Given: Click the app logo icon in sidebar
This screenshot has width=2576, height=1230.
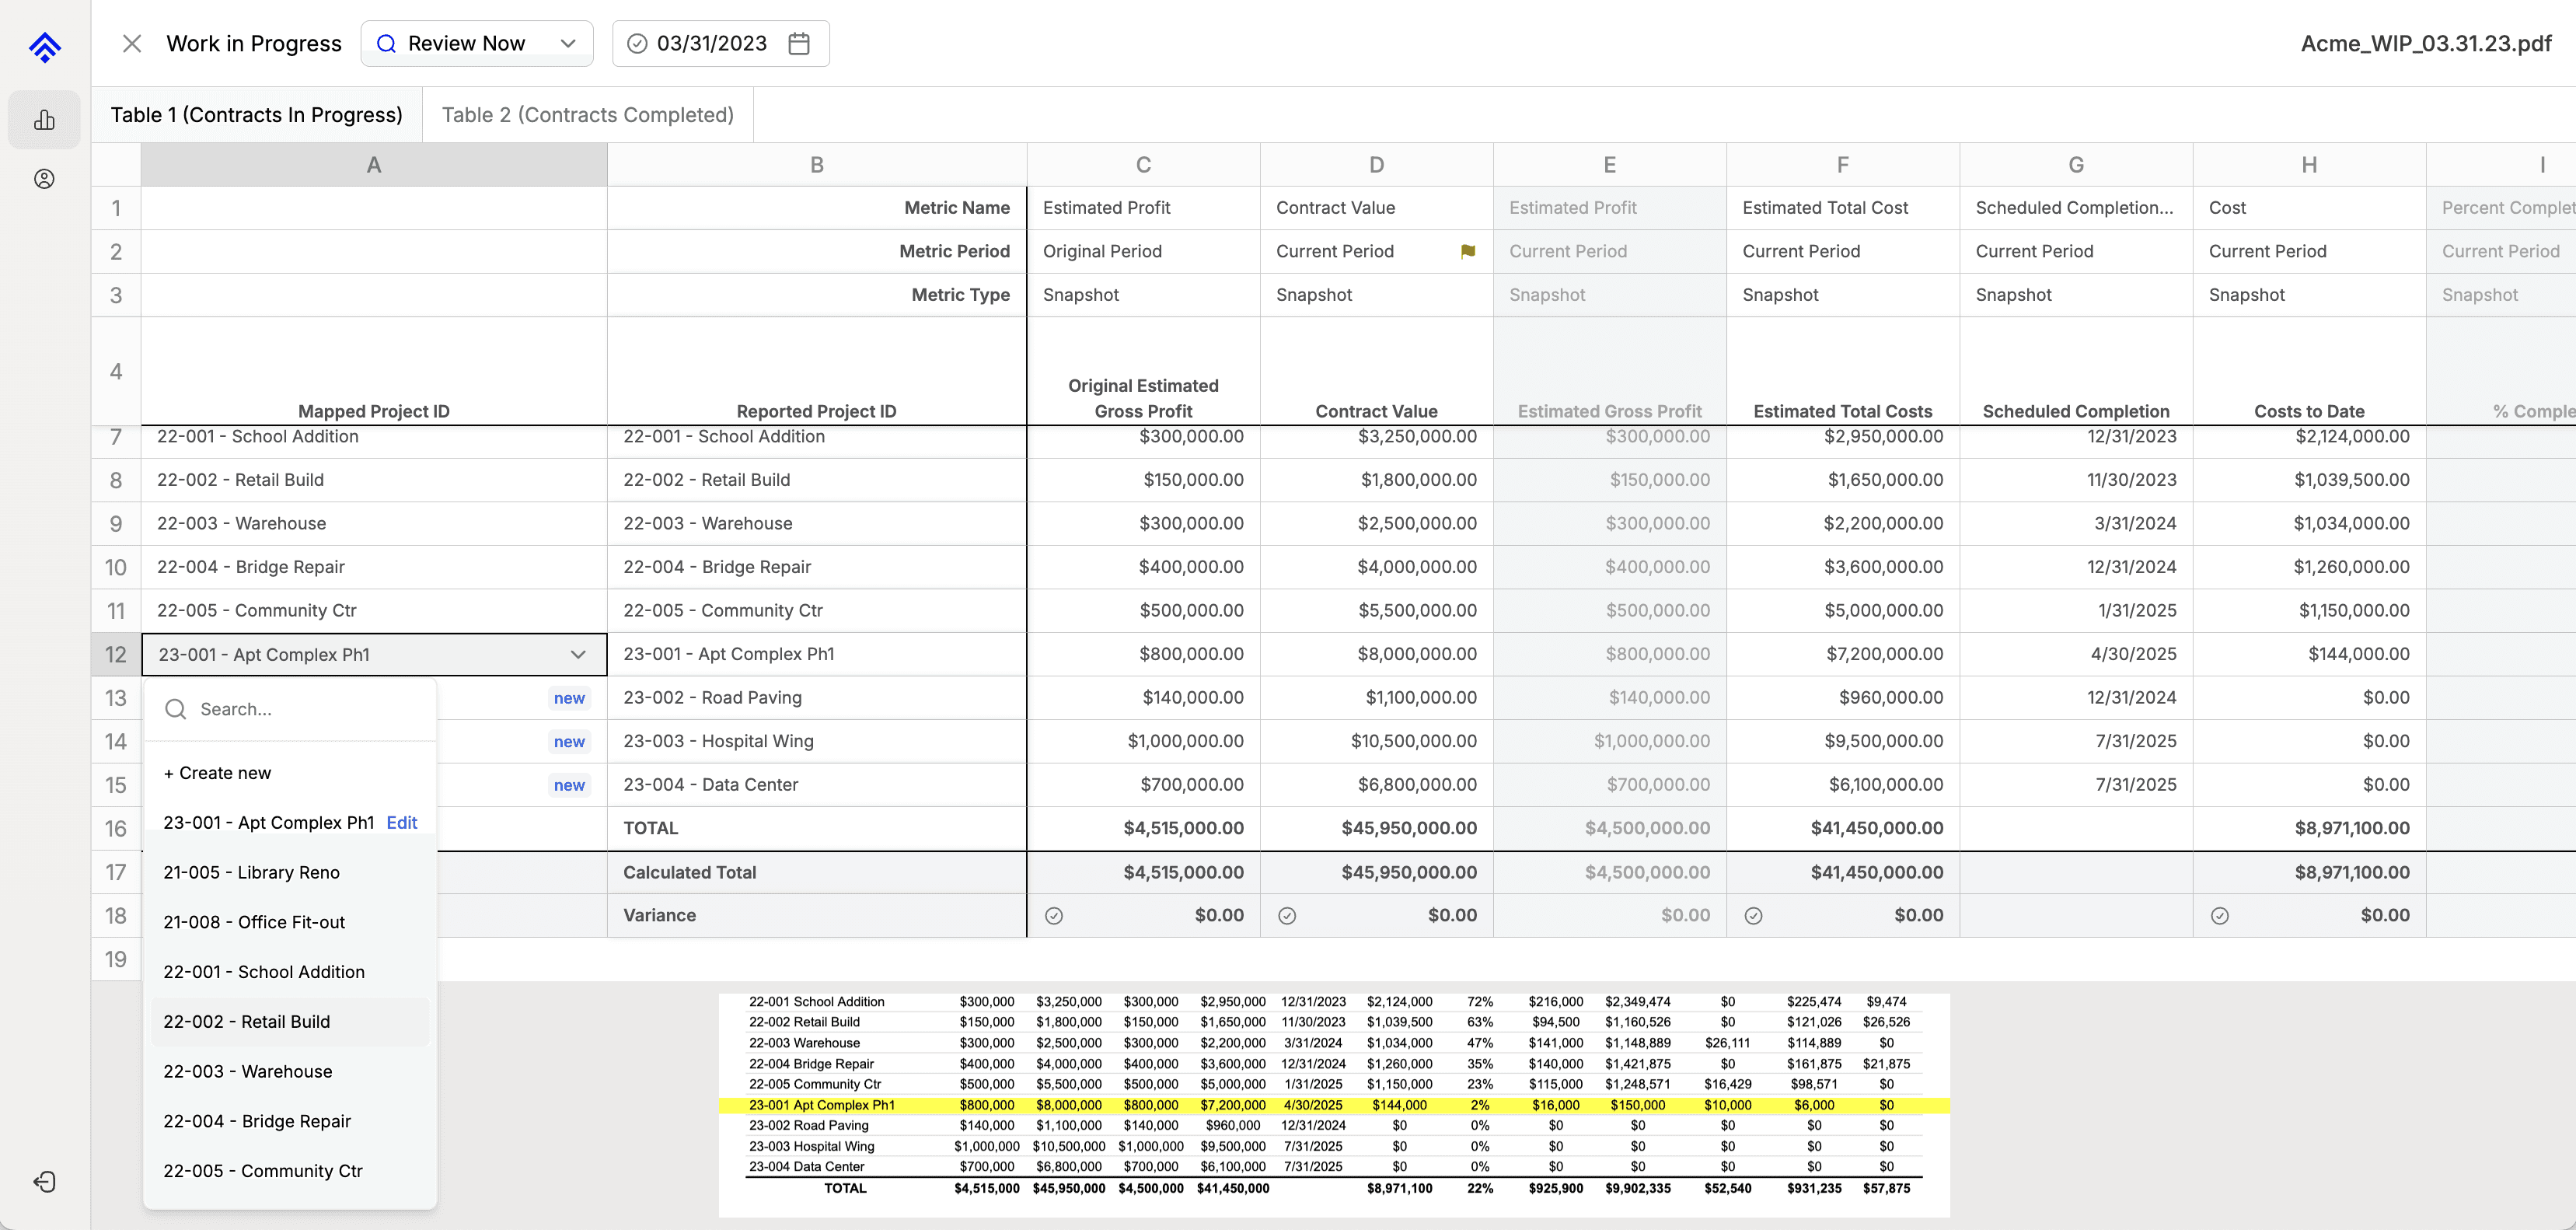Looking at the screenshot, I should (45, 46).
